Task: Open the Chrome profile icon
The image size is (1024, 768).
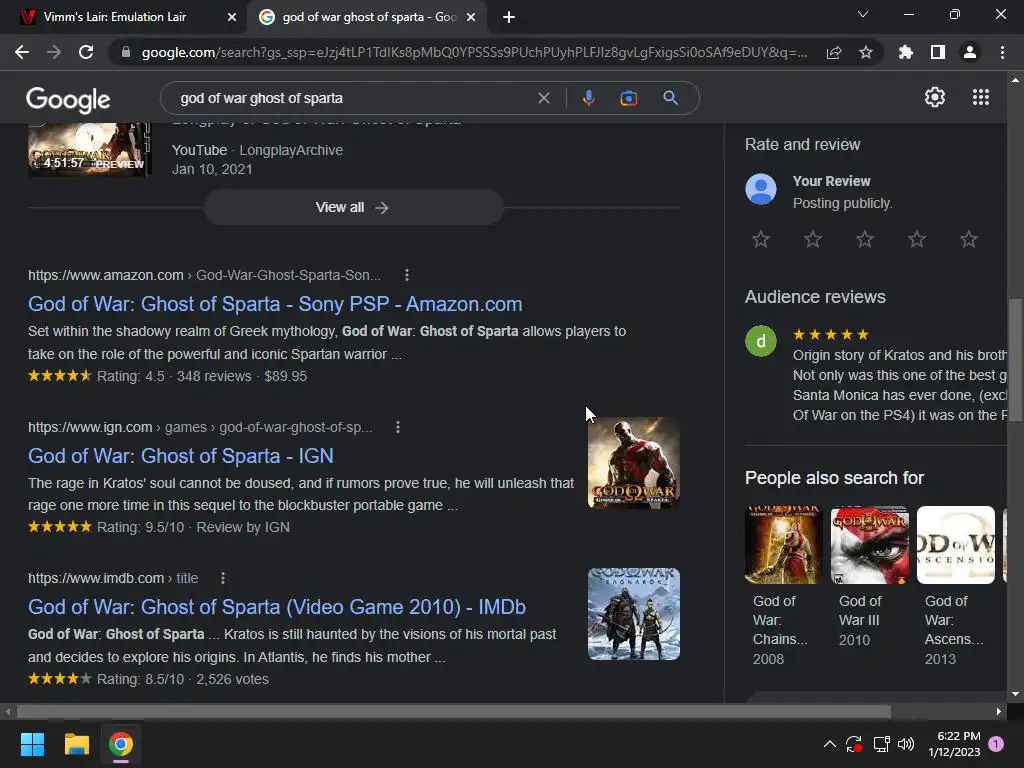Action: (x=970, y=52)
